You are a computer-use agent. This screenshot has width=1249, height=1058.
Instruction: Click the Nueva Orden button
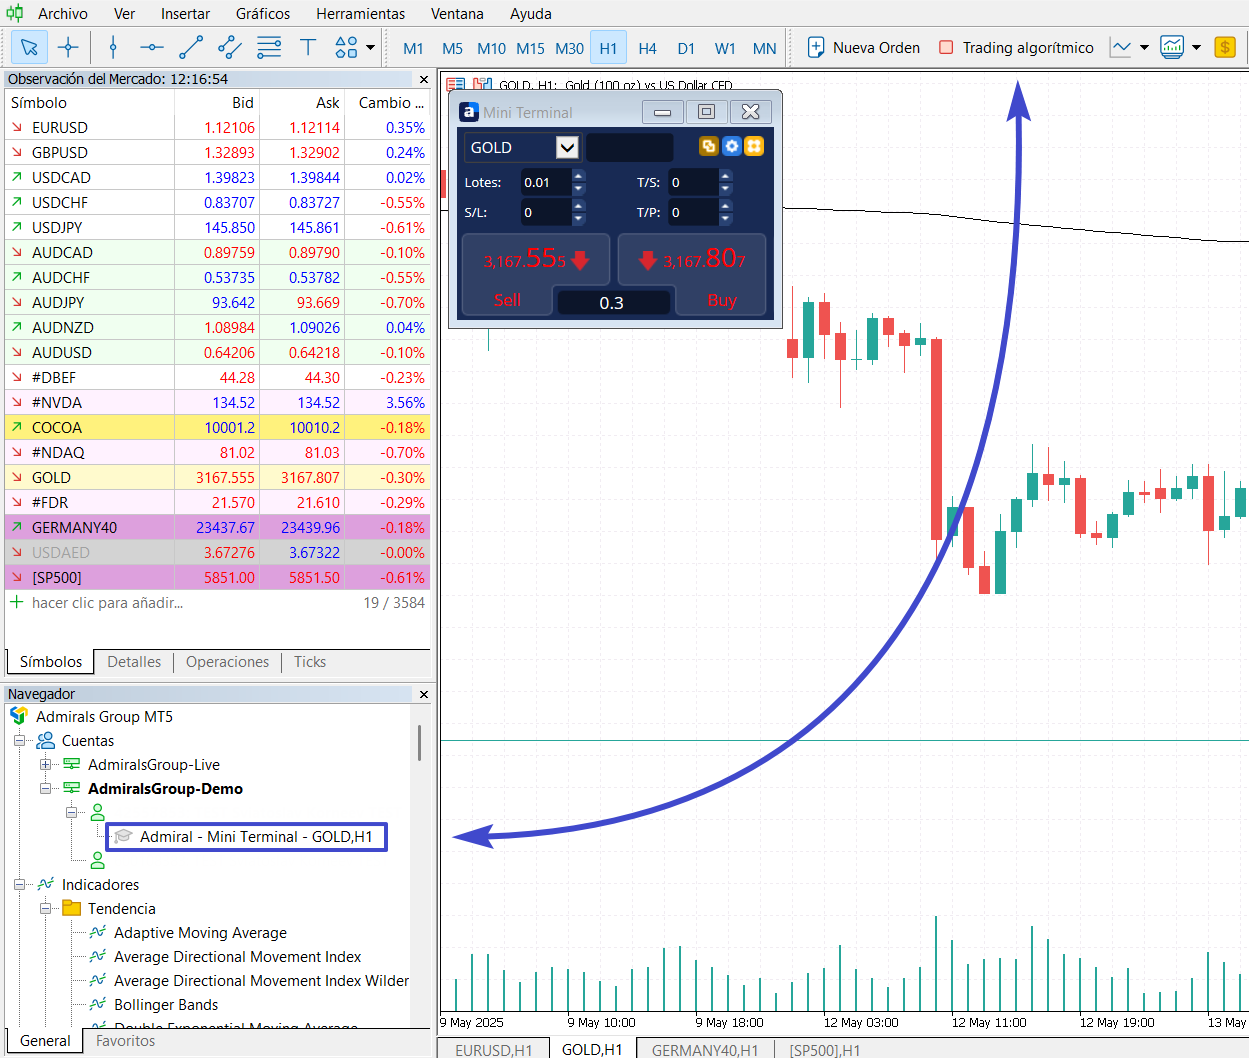864,47
